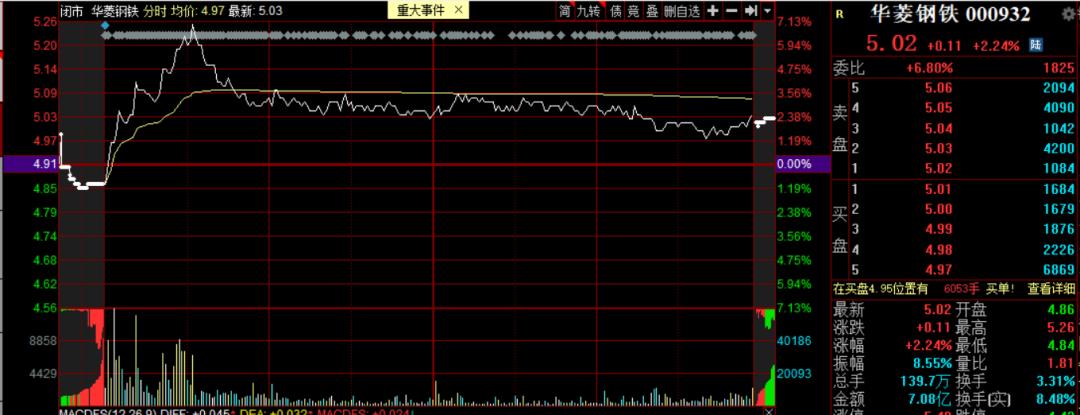Click sell volume 4090
The width and height of the screenshot is (1080, 415).
pyautogui.click(x=1060, y=107)
